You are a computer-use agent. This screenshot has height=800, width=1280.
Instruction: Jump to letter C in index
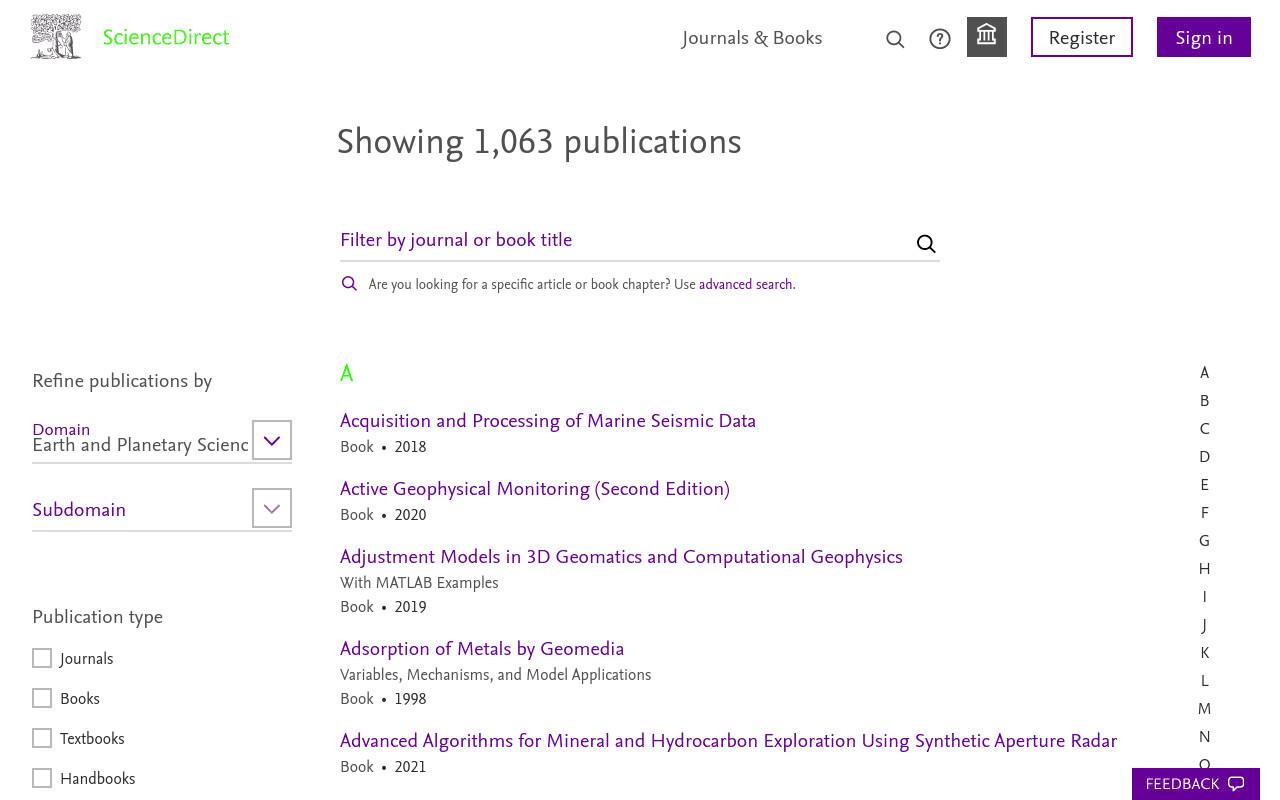coord(1204,429)
